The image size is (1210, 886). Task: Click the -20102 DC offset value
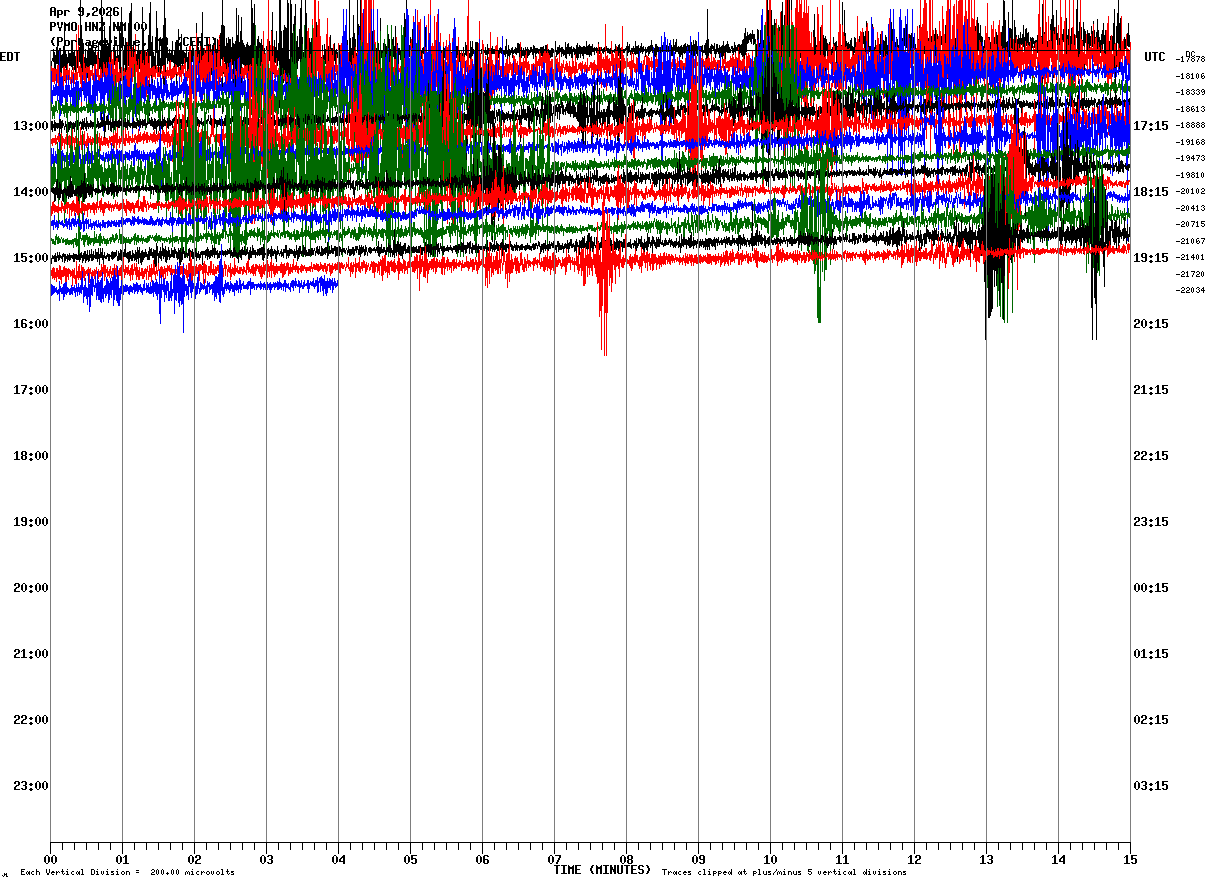point(1191,191)
